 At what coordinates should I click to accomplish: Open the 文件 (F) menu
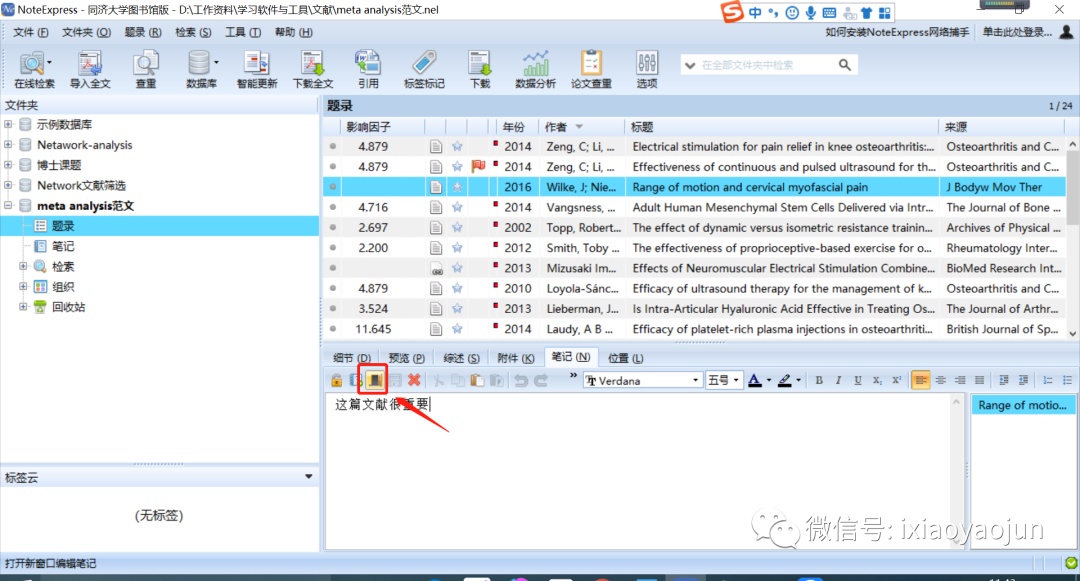[31, 32]
